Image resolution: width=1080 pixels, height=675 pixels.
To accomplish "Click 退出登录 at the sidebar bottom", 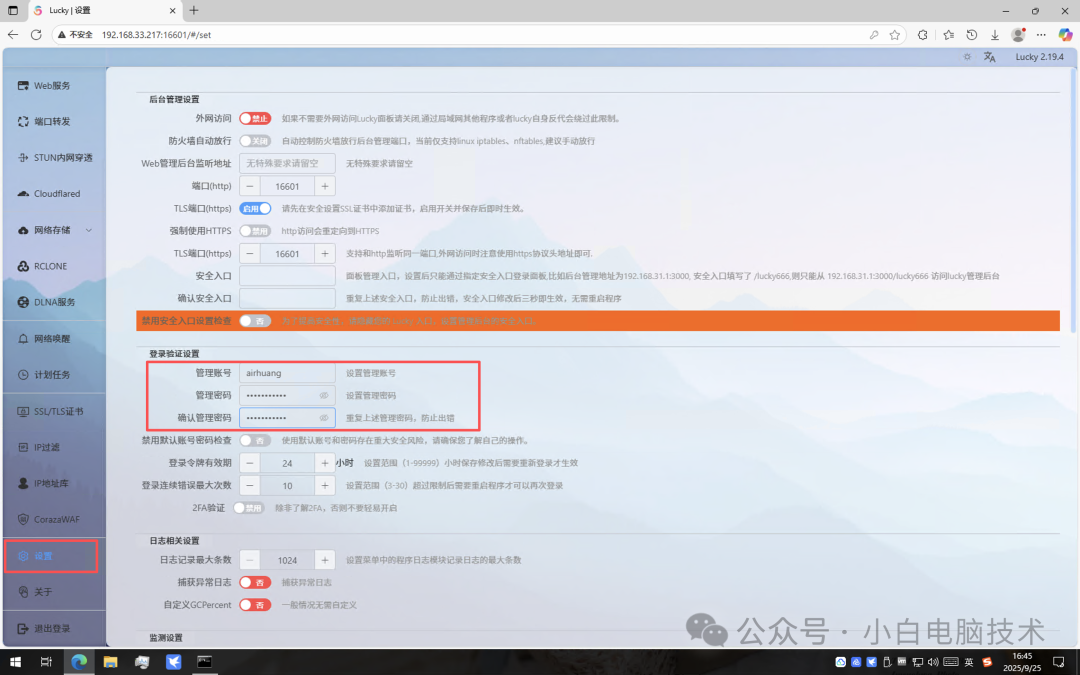I will (46, 627).
